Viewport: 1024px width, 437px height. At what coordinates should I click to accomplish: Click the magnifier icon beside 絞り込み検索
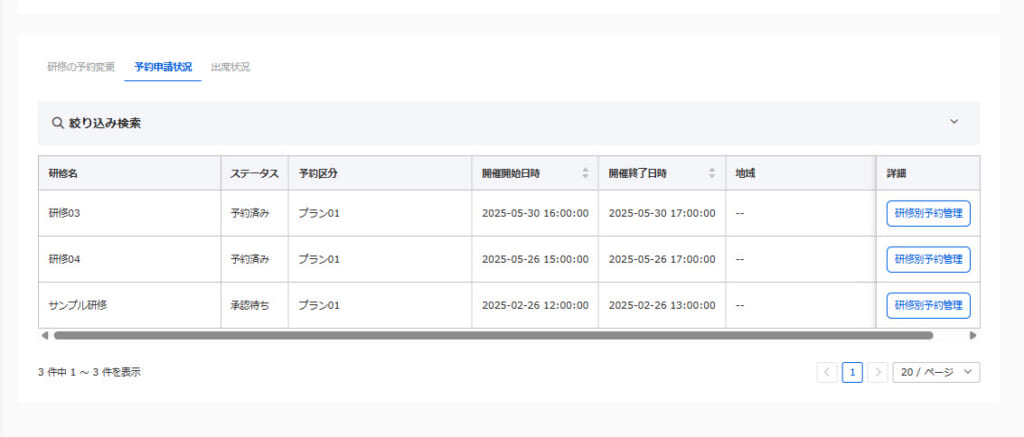[x=57, y=123]
